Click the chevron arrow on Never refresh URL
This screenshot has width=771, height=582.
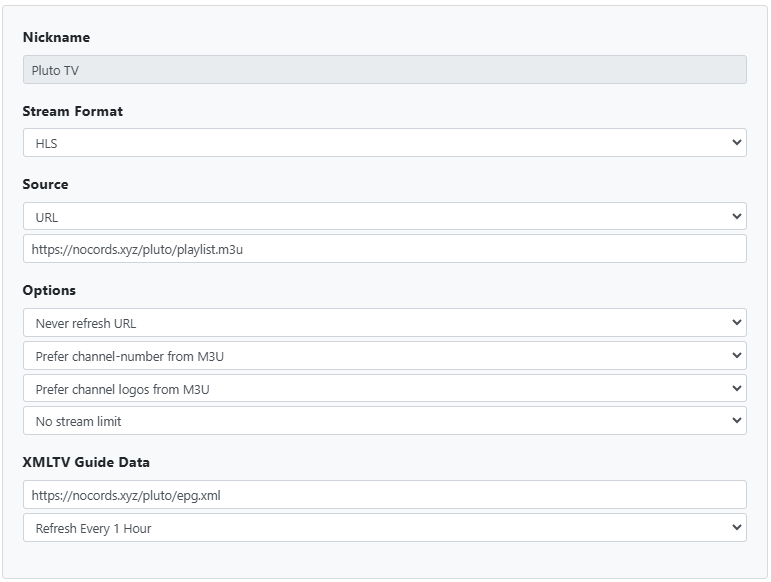[737, 323]
